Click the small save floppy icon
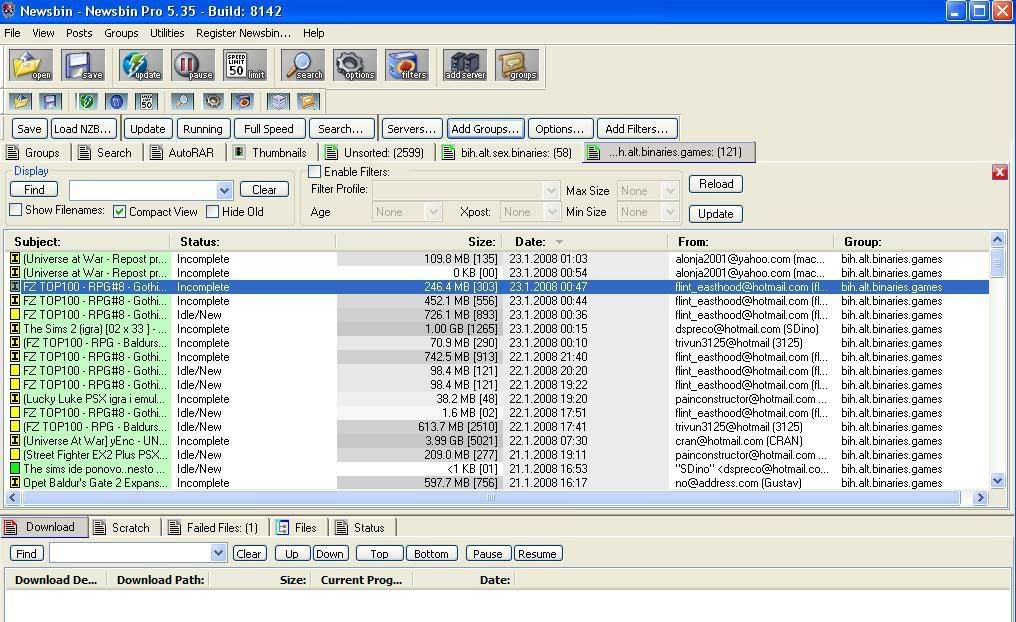Viewport: 1016px width, 622px height. click(x=50, y=101)
